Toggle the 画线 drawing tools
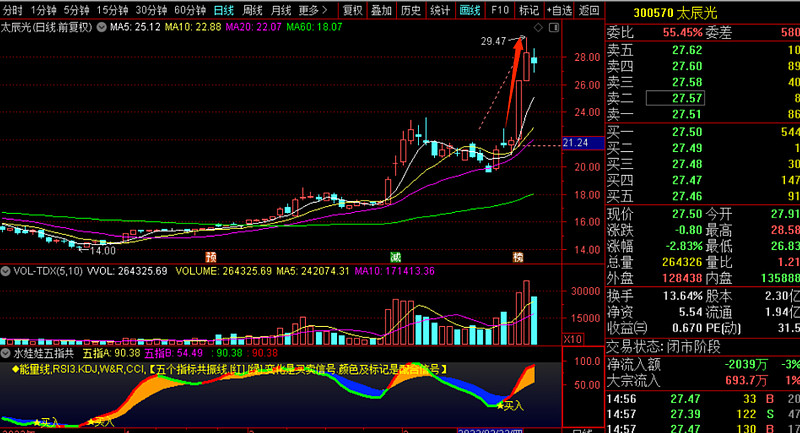Image resolution: width=800 pixels, height=433 pixels. [470, 10]
